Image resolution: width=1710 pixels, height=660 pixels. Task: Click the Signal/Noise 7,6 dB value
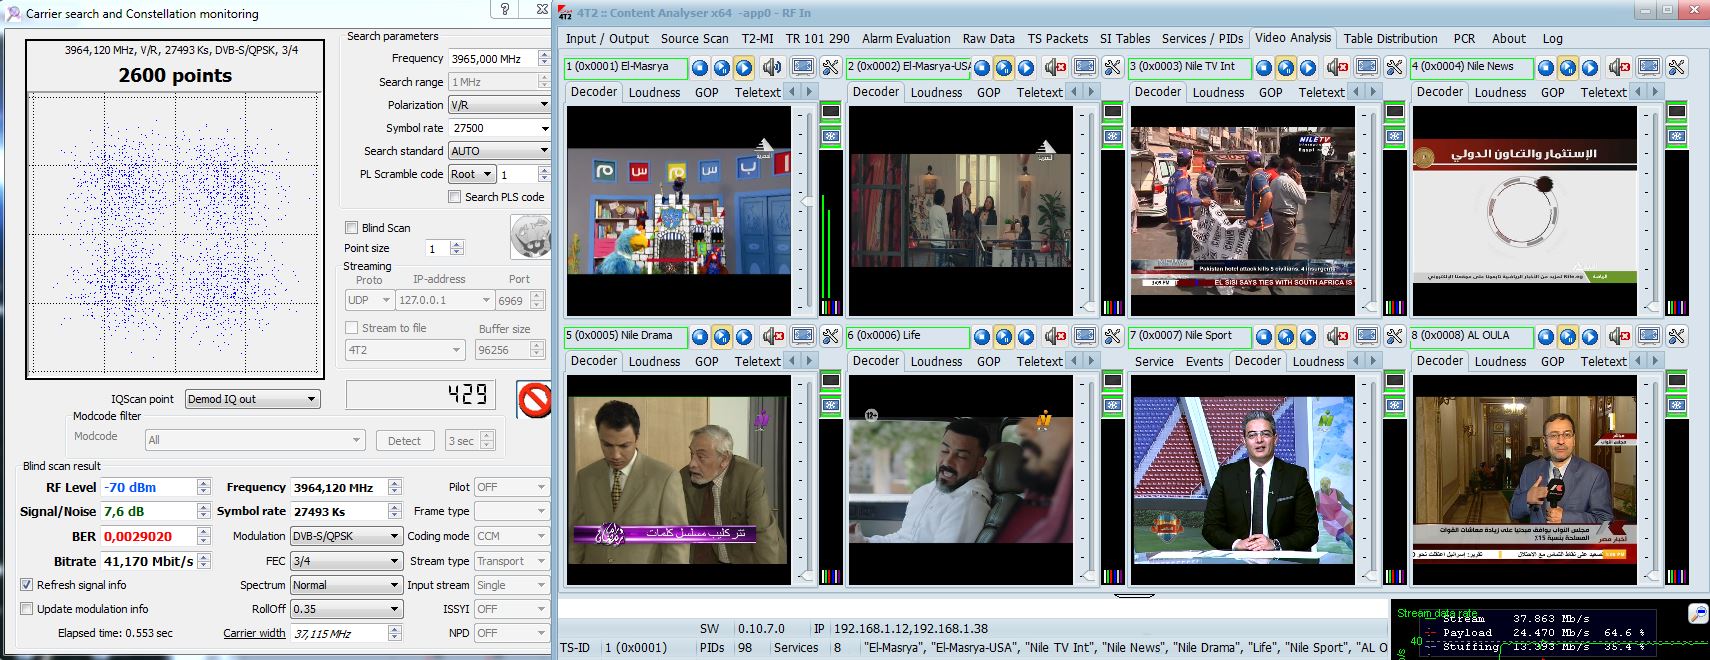[x=147, y=511]
